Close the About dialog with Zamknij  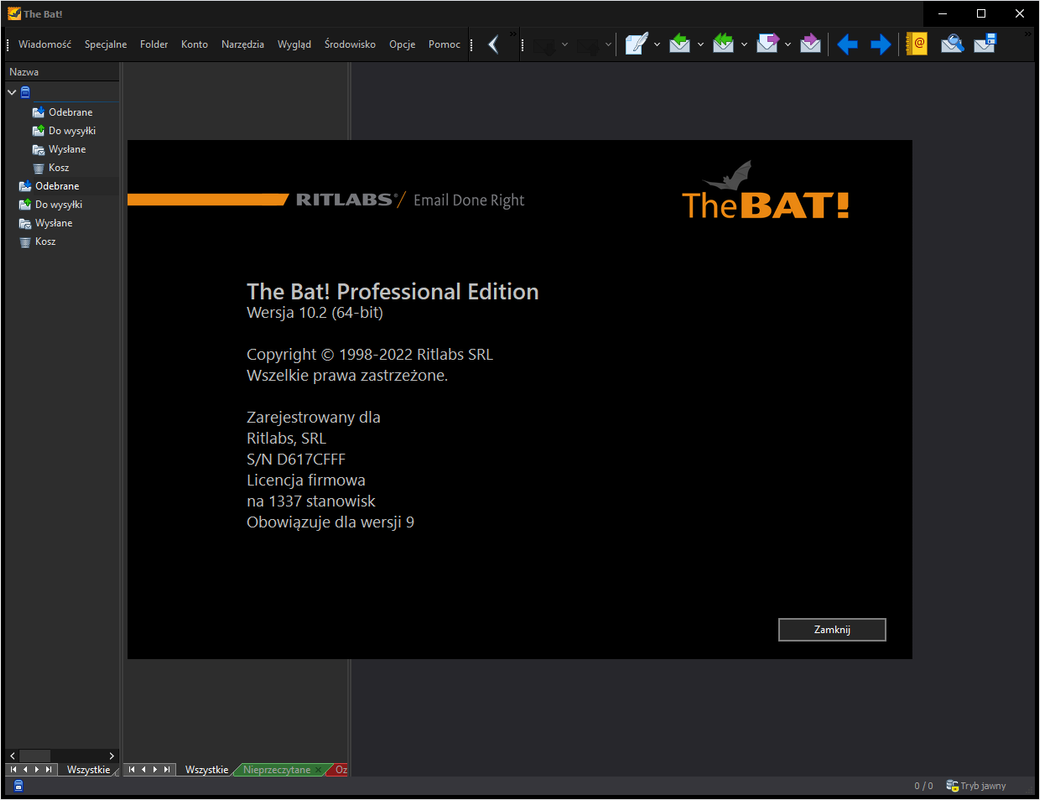pos(832,630)
